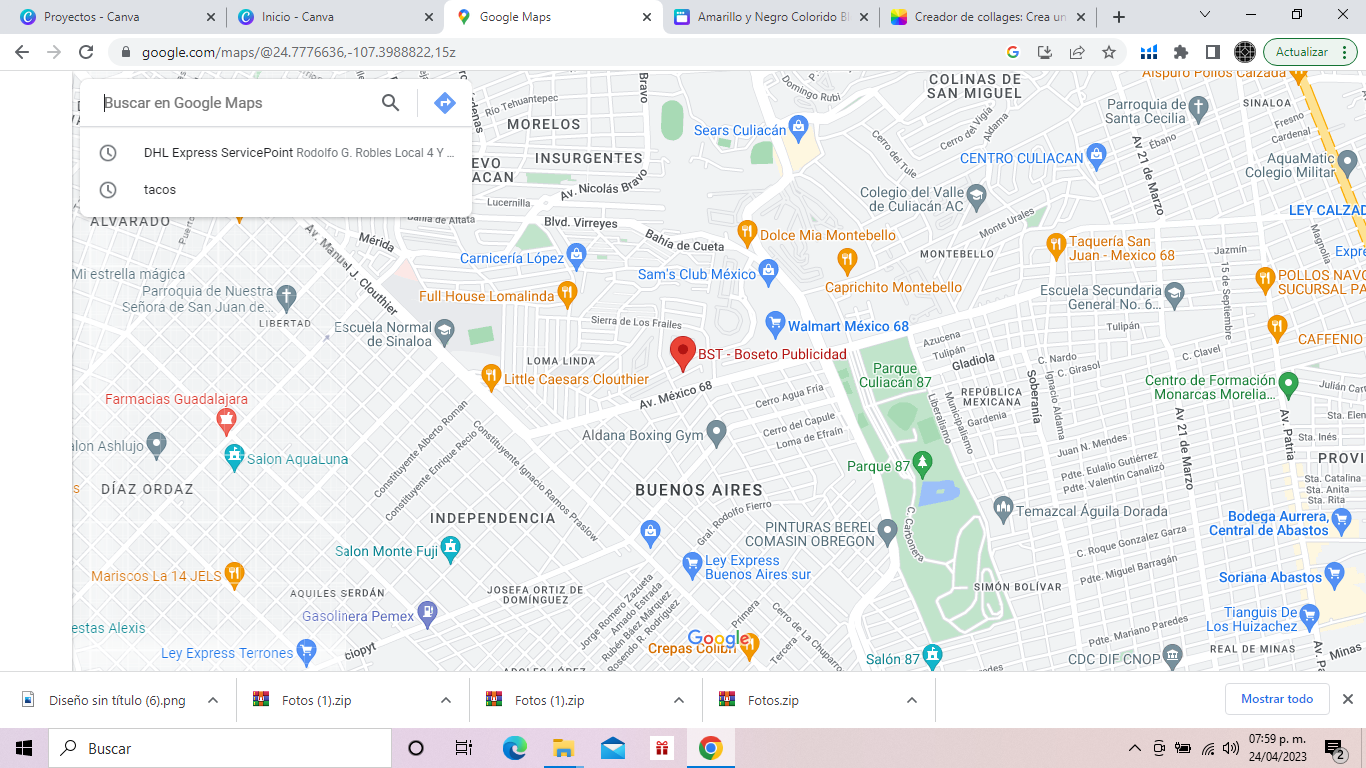Click the volume speaker icon in tray
Image resolution: width=1366 pixels, height=768 pixels.
click(x=1230, y=748)
